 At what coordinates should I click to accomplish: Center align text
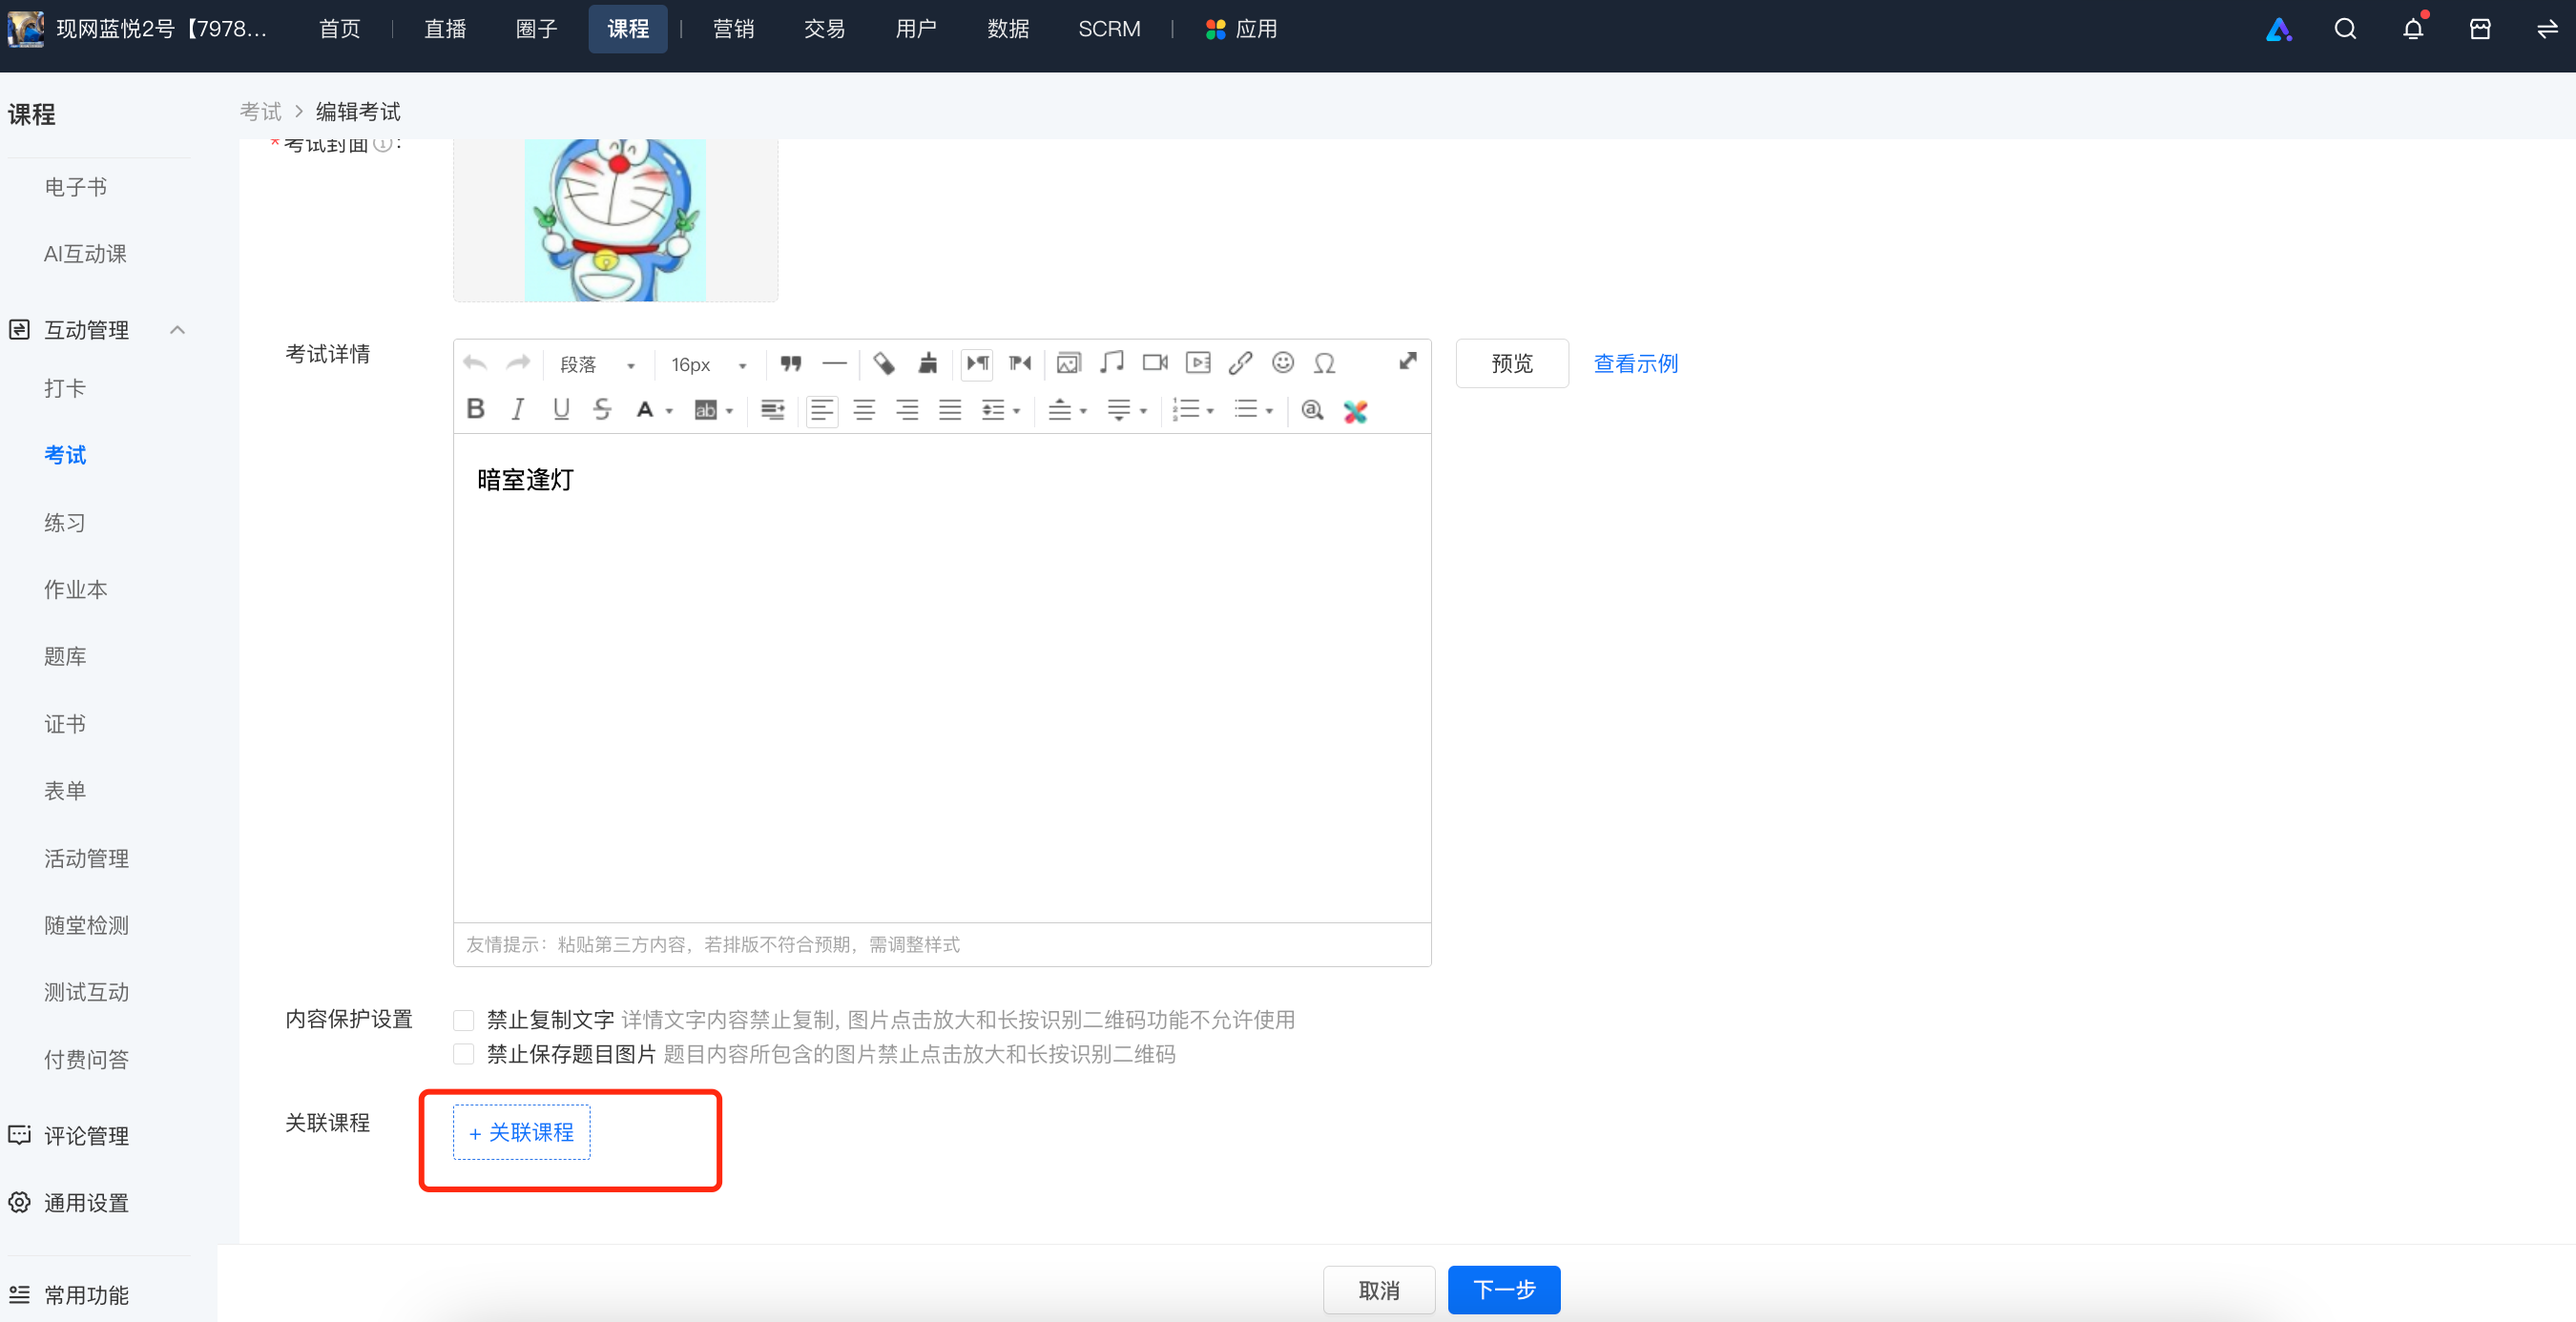pos(865,410)
